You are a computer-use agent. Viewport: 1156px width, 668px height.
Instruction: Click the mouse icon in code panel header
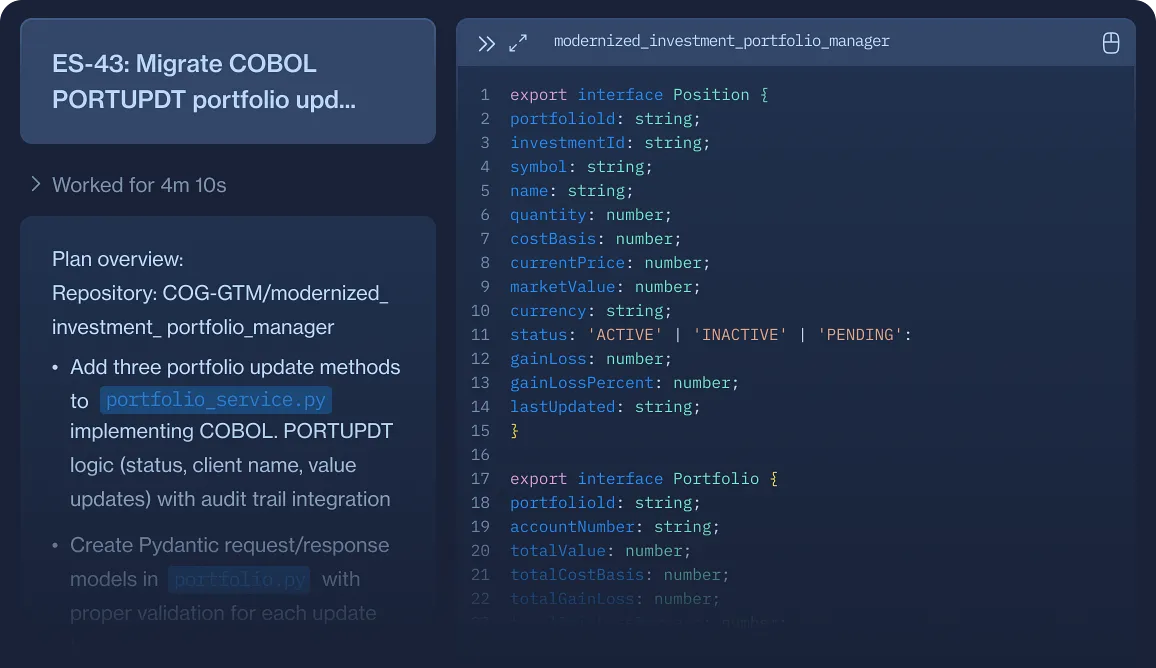1110,43
